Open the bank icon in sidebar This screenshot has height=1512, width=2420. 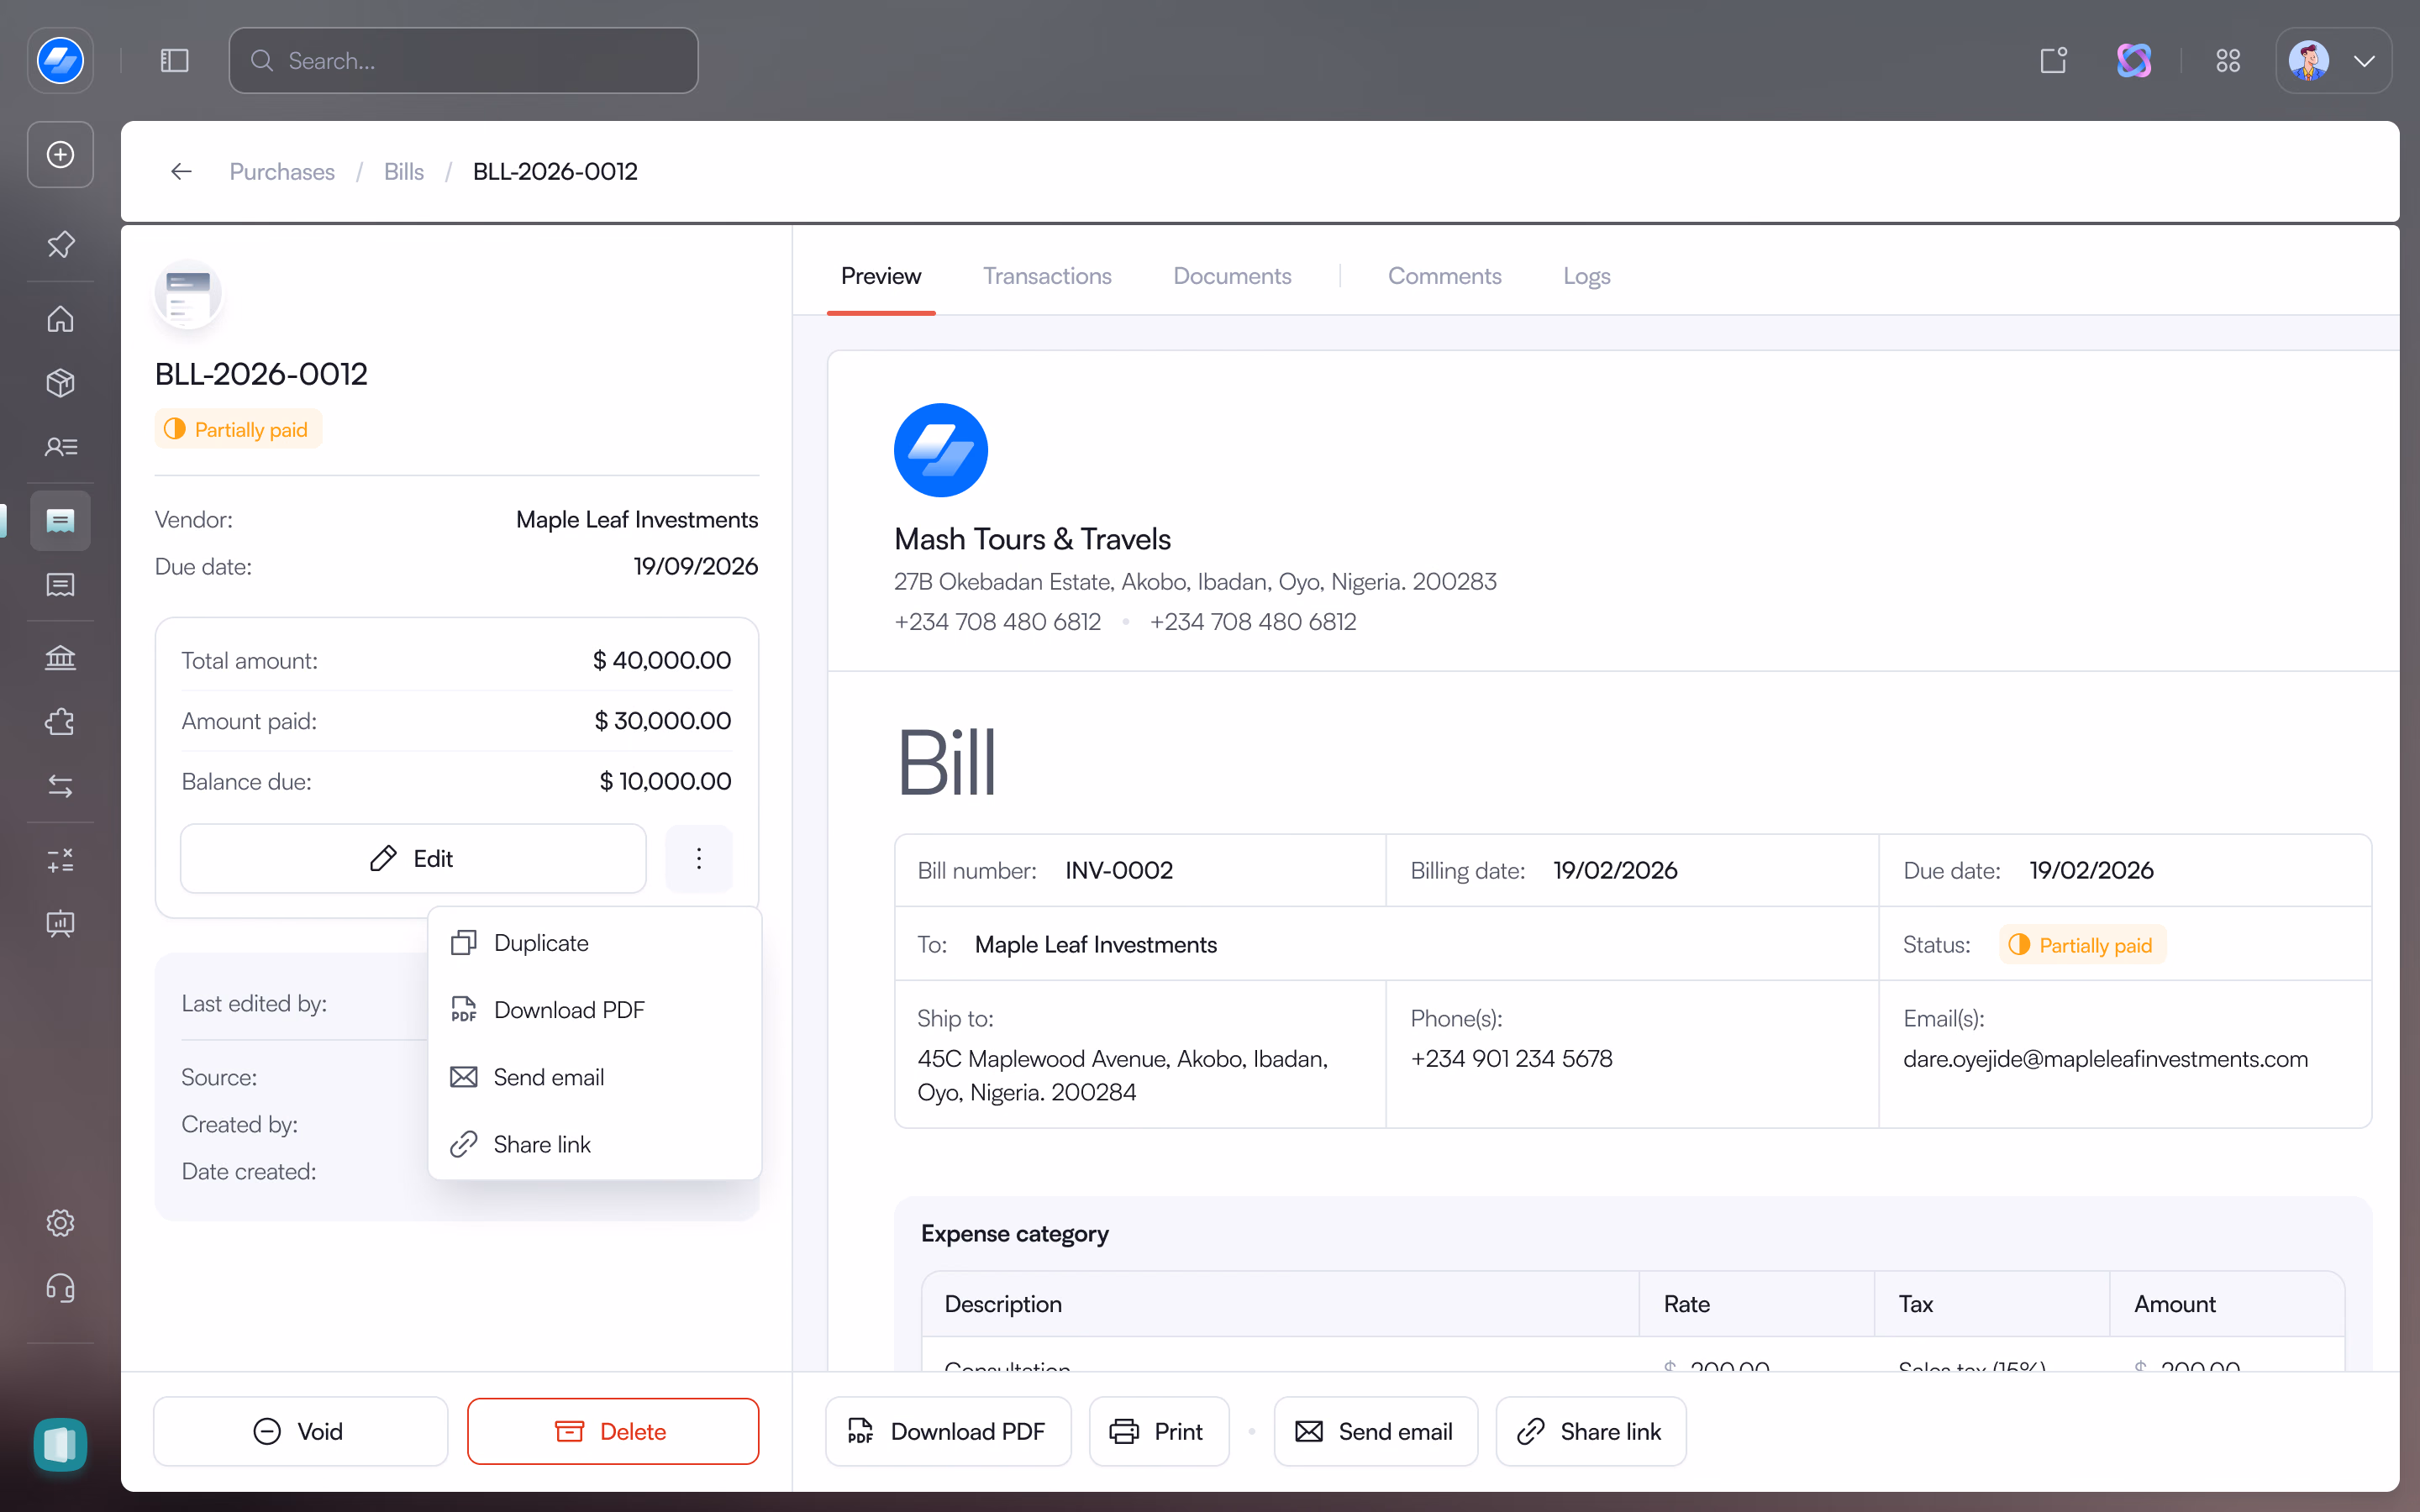coord(61,657)
